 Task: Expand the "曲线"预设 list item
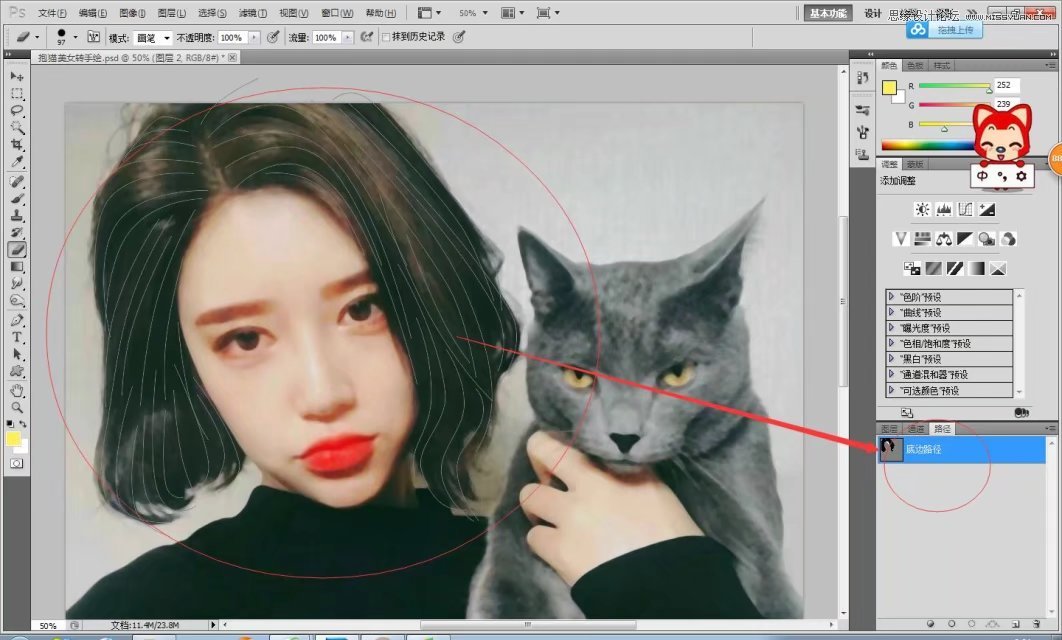(949, 312)
